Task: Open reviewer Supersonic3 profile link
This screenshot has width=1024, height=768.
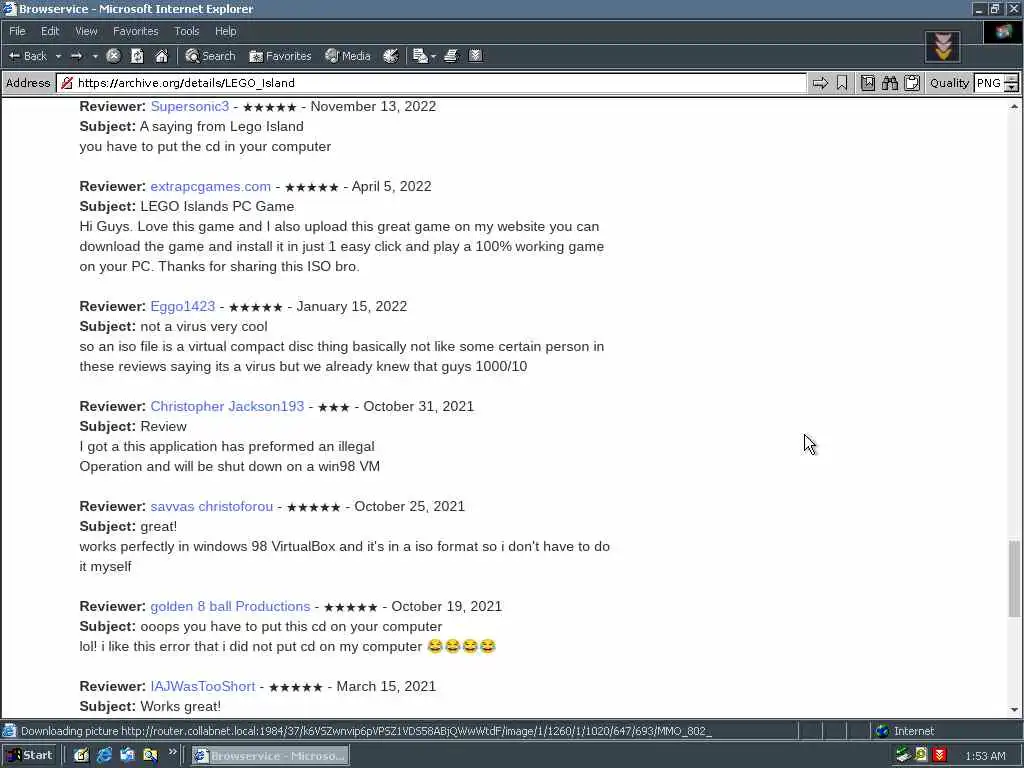Action: tap(189, 106)
